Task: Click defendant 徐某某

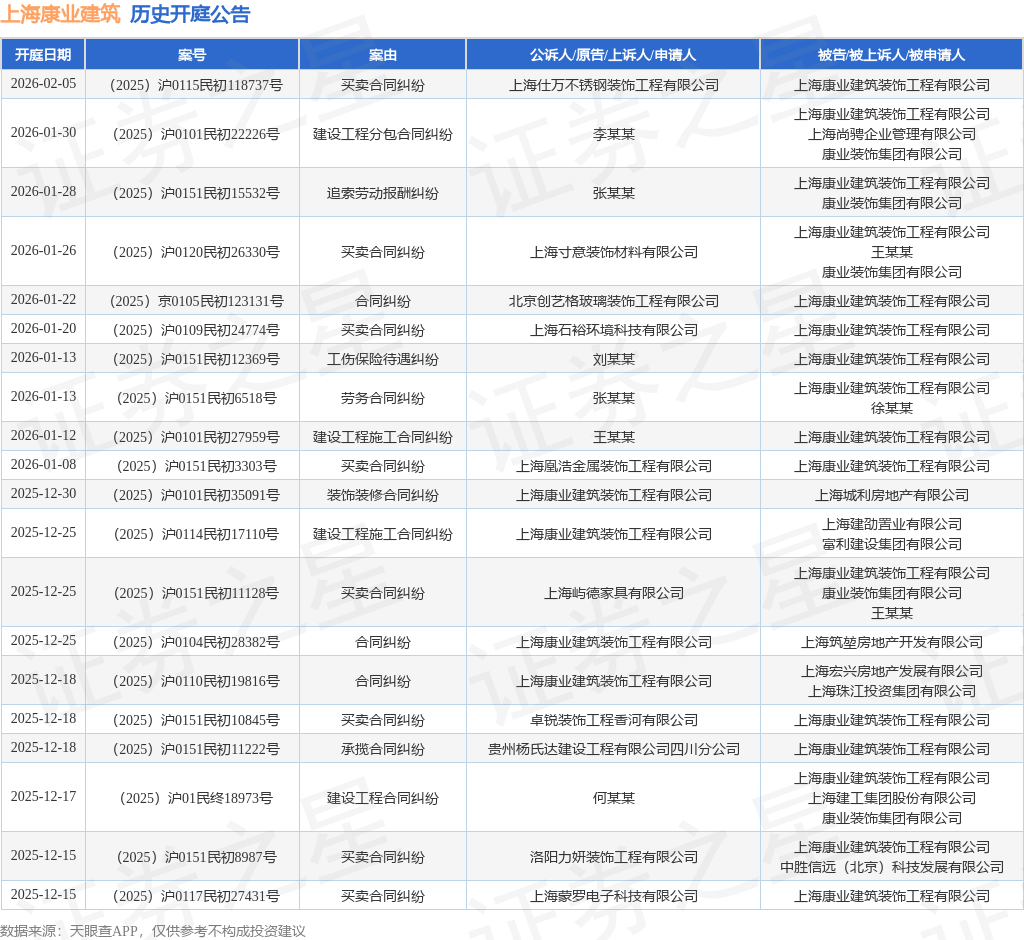Action: (891, 408)
